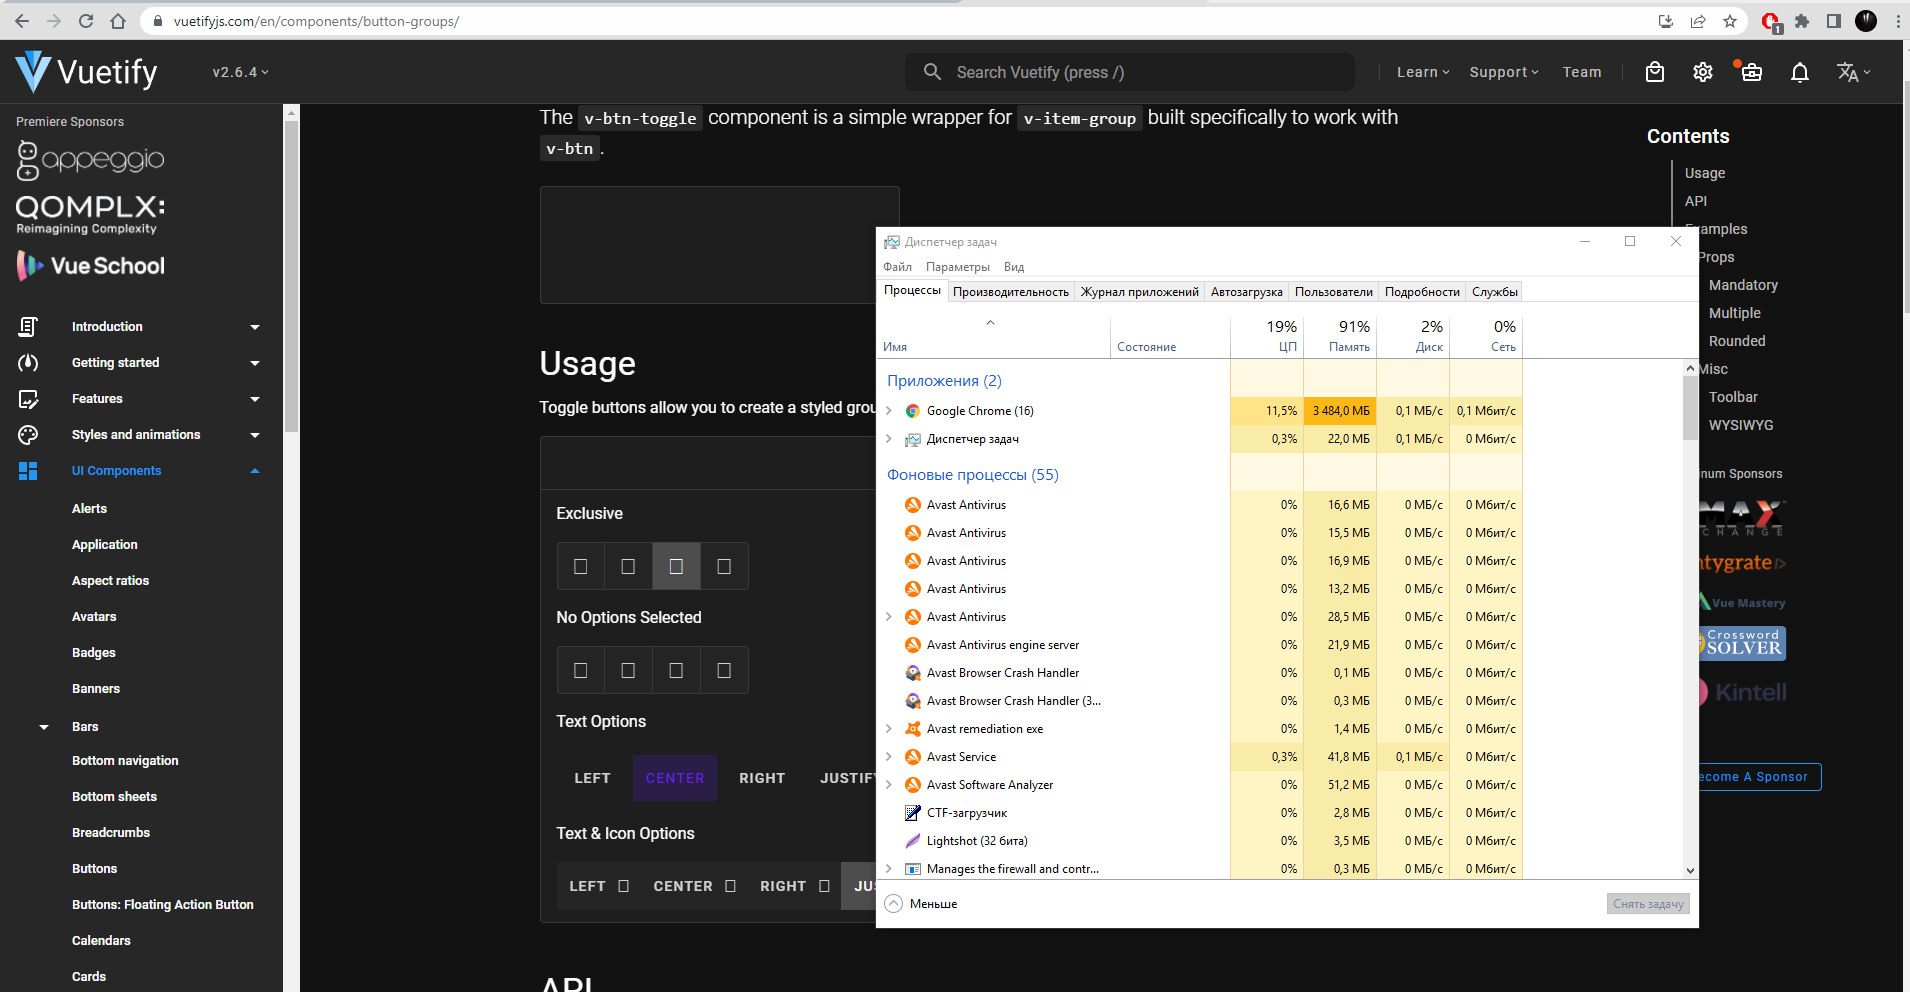The image size is (1910, 992).
Task: Go back in Chrome browser
Action: point(22,21)
